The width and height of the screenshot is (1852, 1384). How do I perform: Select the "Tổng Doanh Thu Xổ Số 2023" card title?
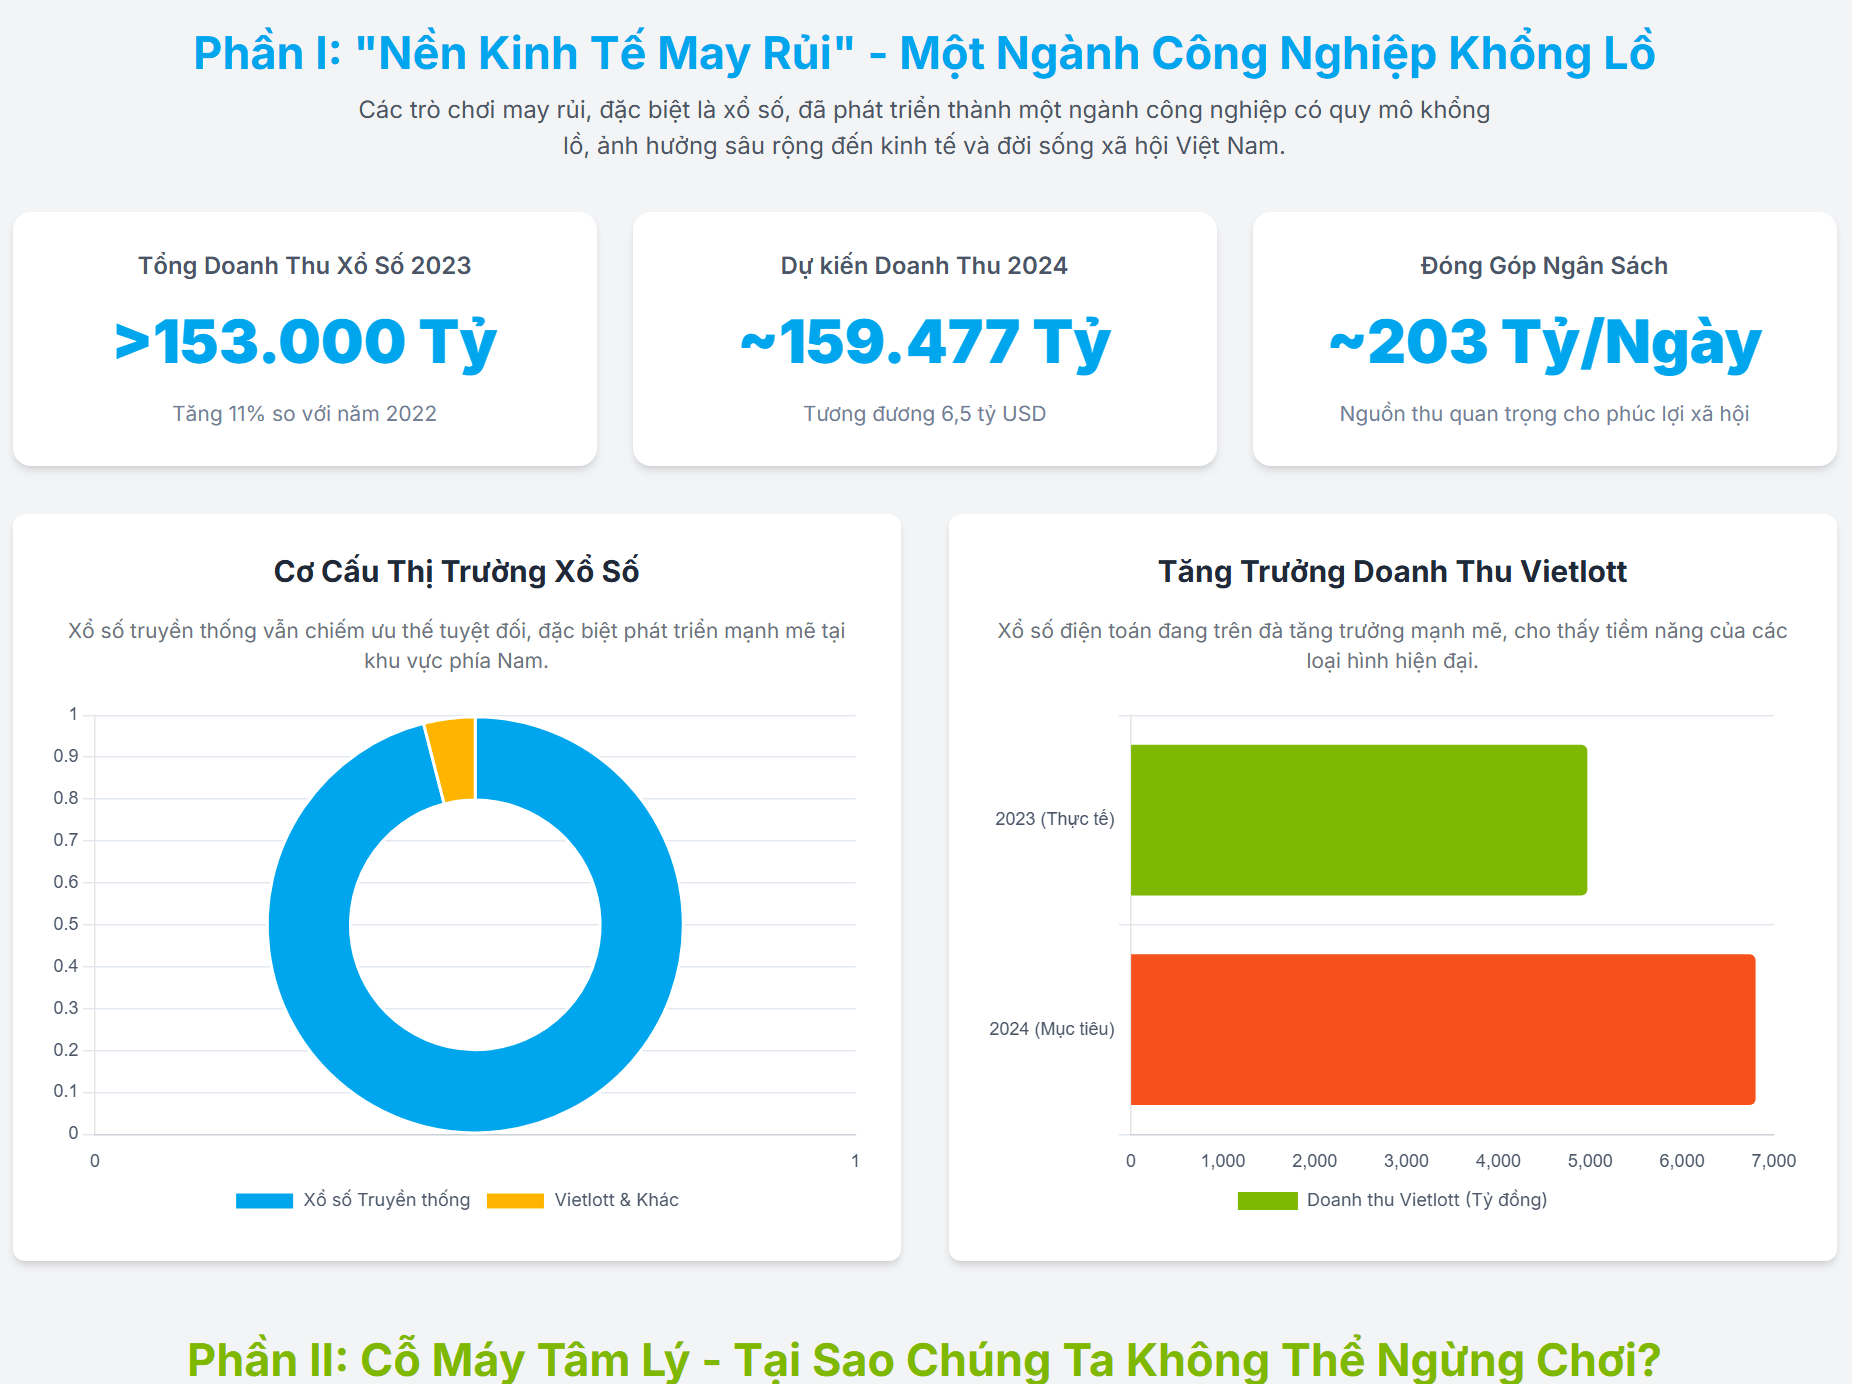305,266
